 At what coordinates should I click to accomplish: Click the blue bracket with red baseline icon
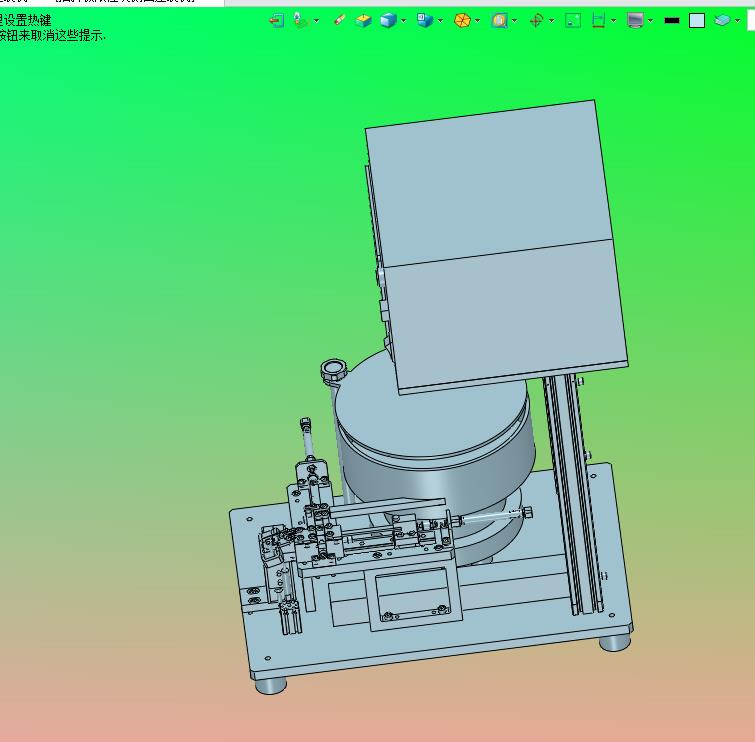pyautogui.click(x=599, y=21)
